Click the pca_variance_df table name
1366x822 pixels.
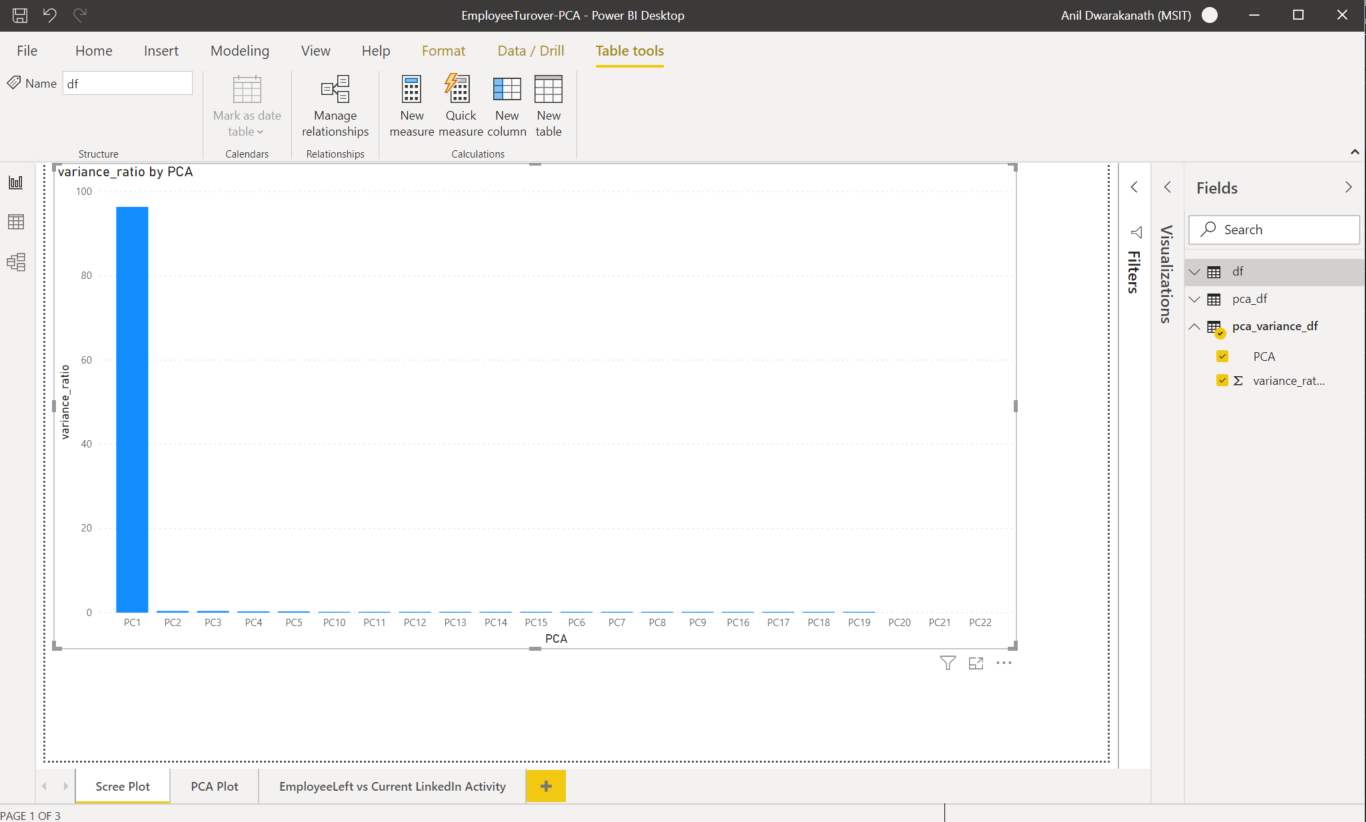pyautogui.click(x=1275, y=326)
